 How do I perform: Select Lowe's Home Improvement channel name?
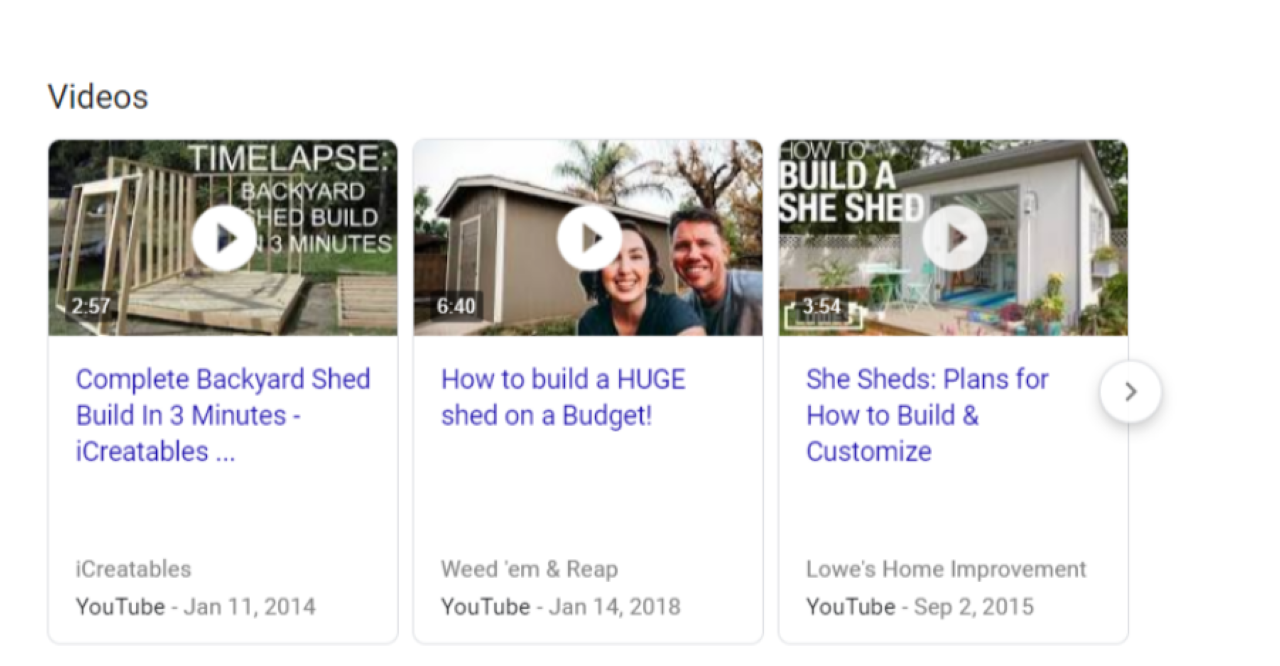coord(945,569)
